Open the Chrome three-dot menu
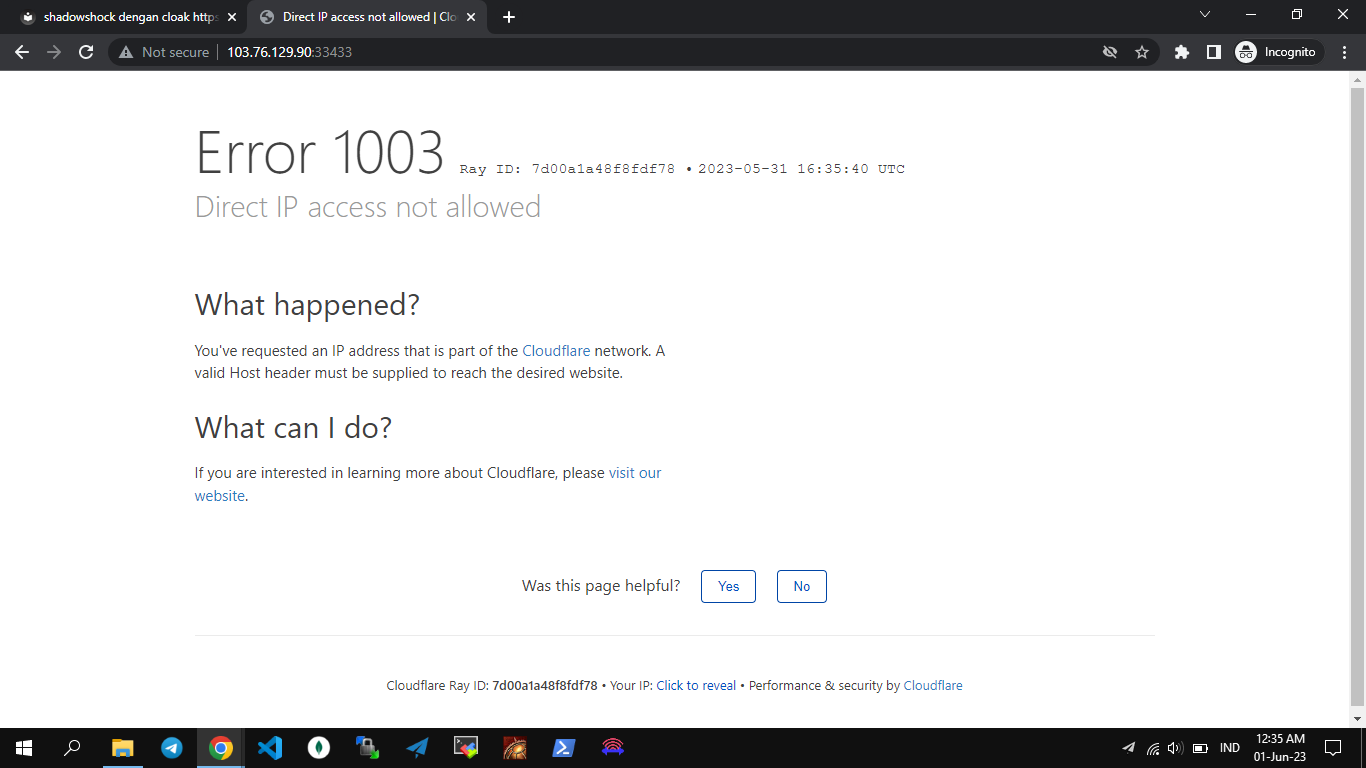The height and width of the screenshot is (768, 1366). (x=1344, y=52)
